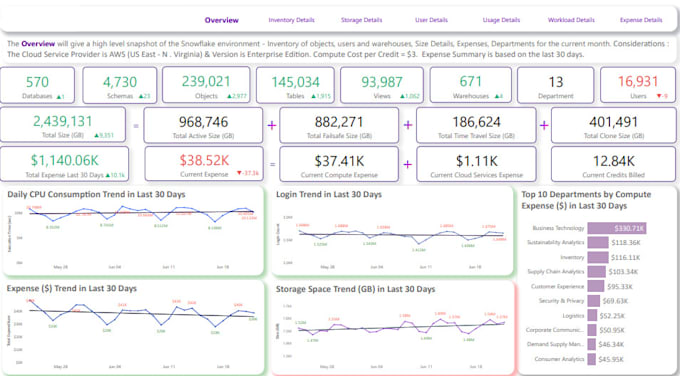This screenshot has width=680, height=376.
Task: Click the 239,021 Objects card
Action: 206,85
